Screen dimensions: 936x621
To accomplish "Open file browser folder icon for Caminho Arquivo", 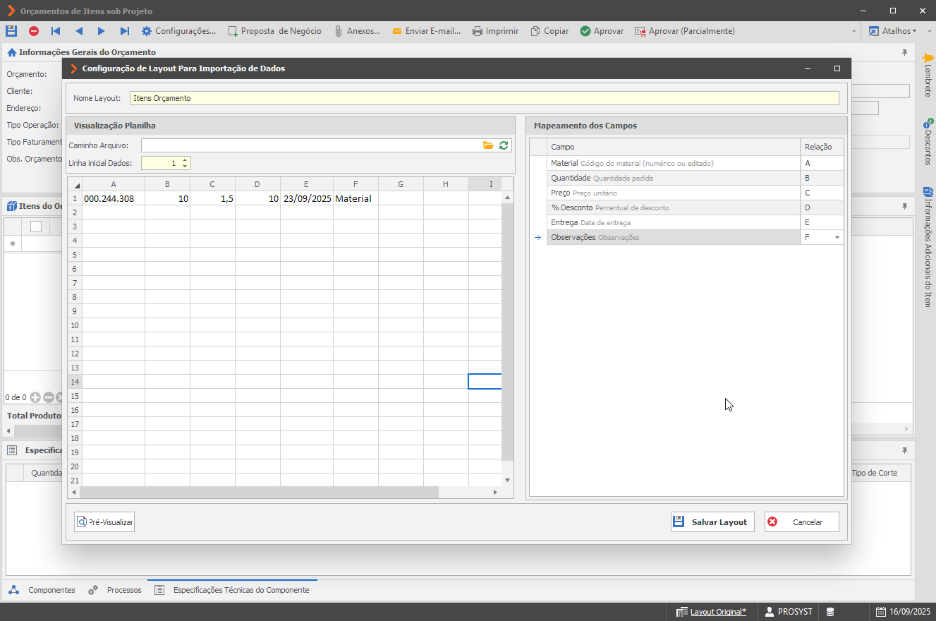I will click(488, 145).
